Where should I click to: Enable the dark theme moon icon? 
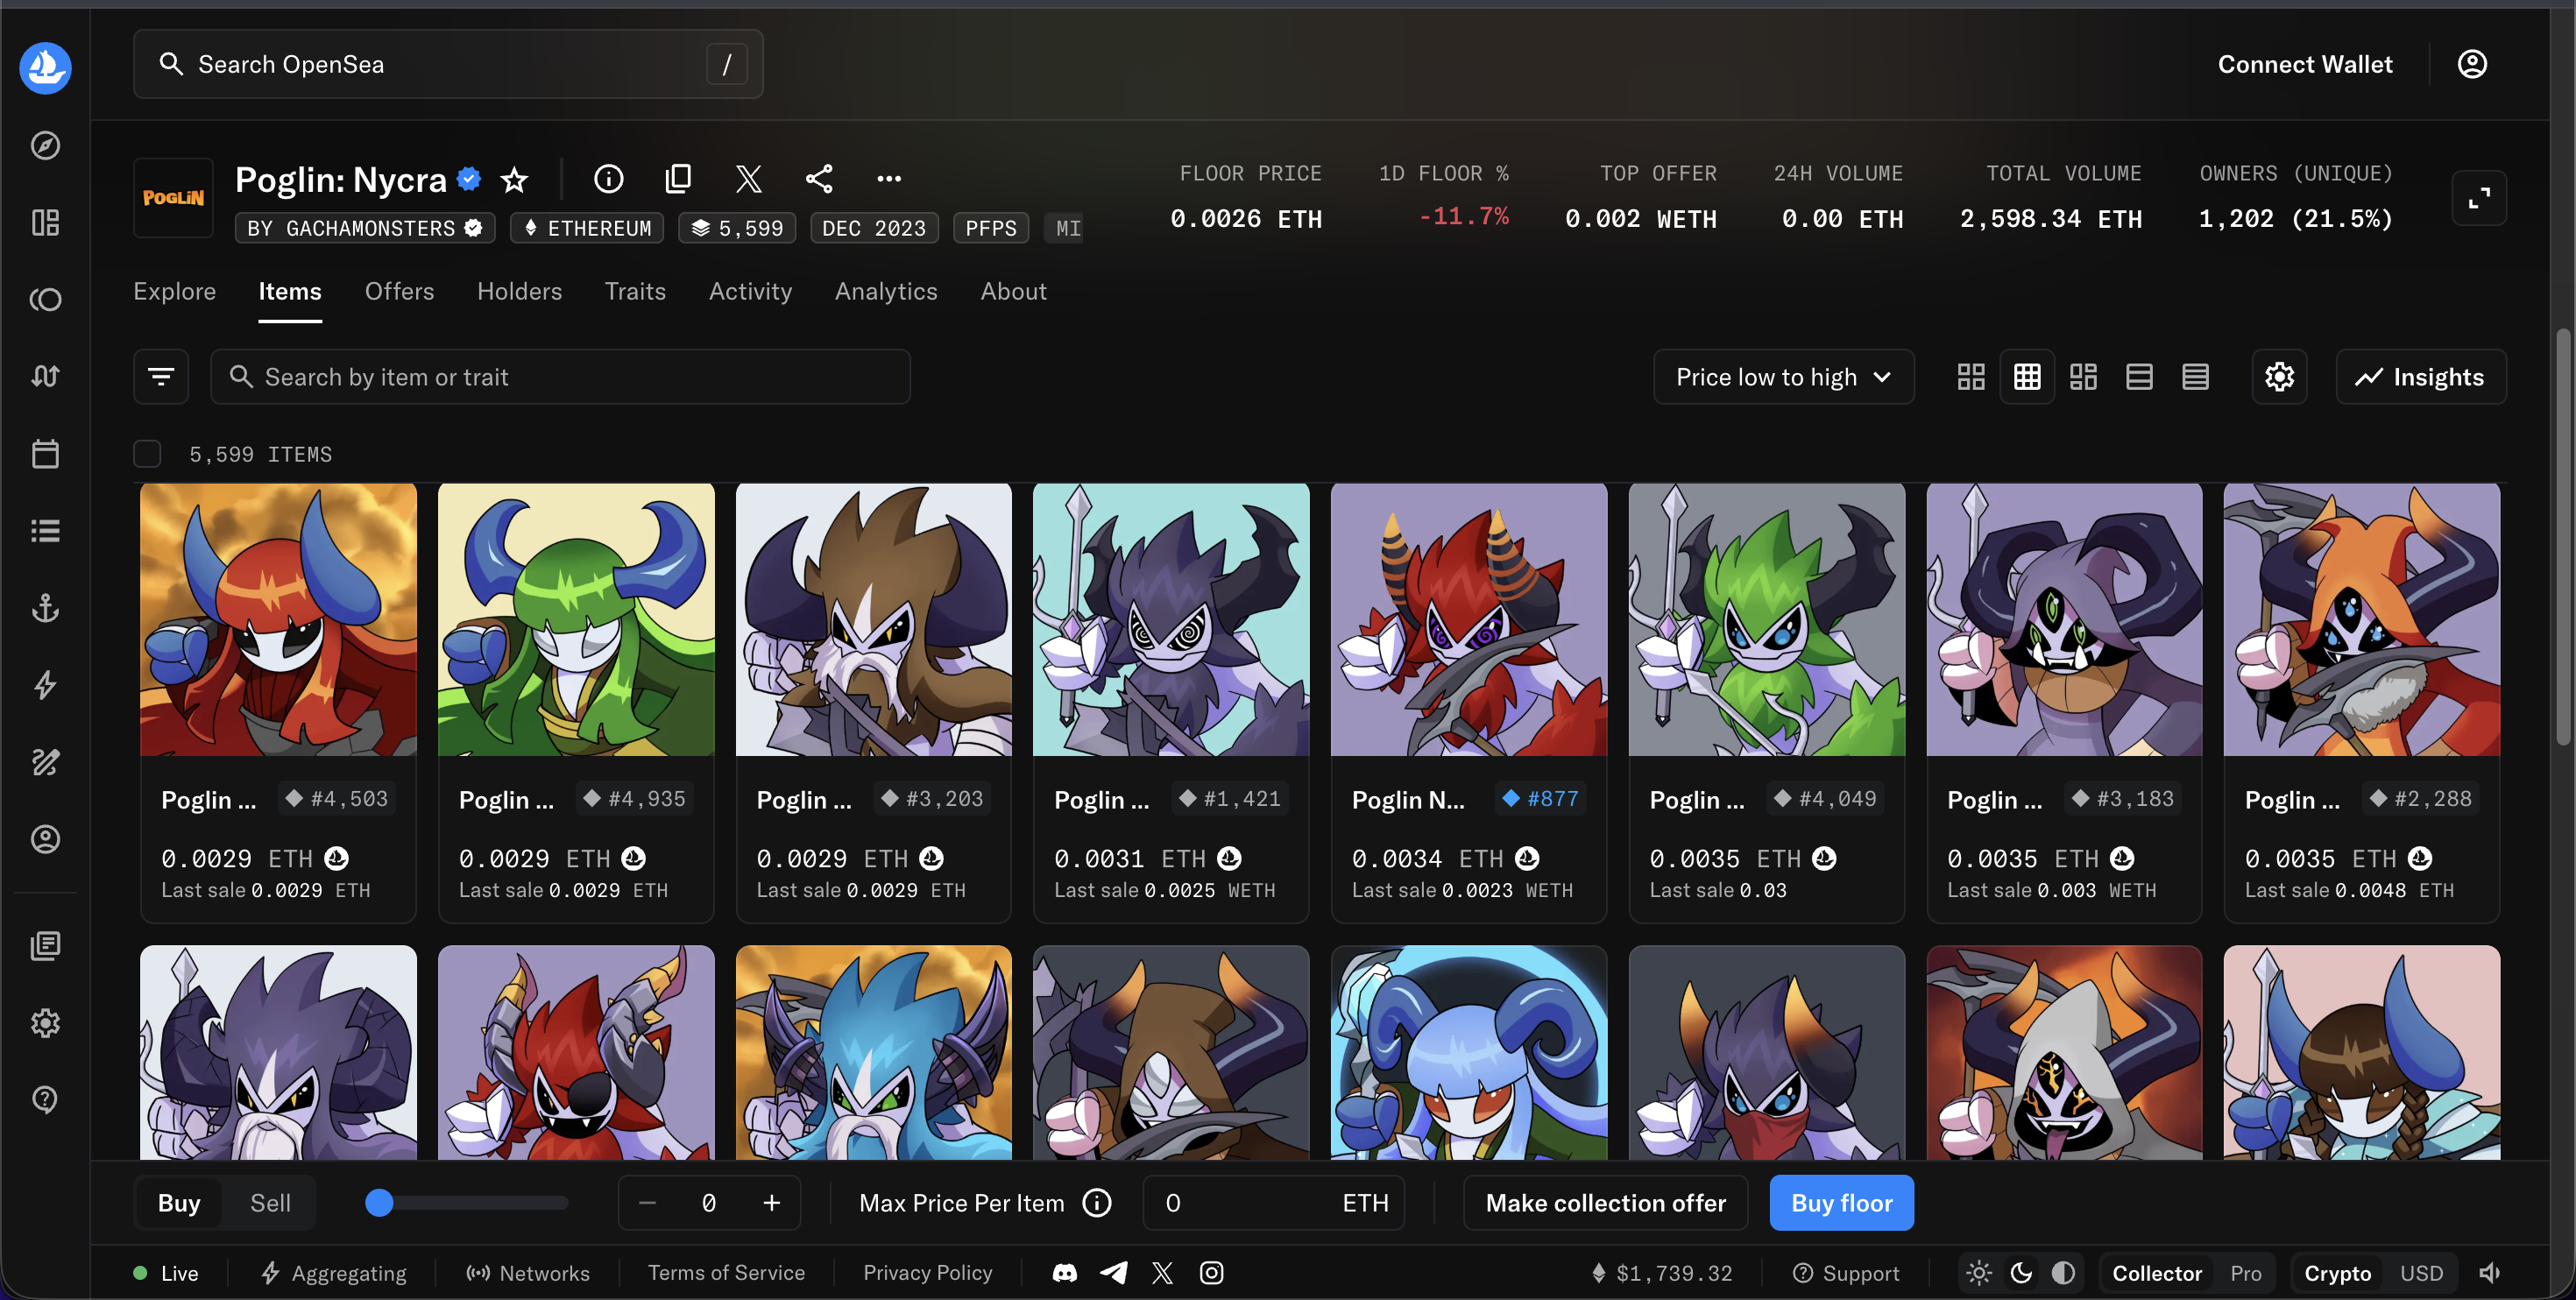[2021, 1273]
